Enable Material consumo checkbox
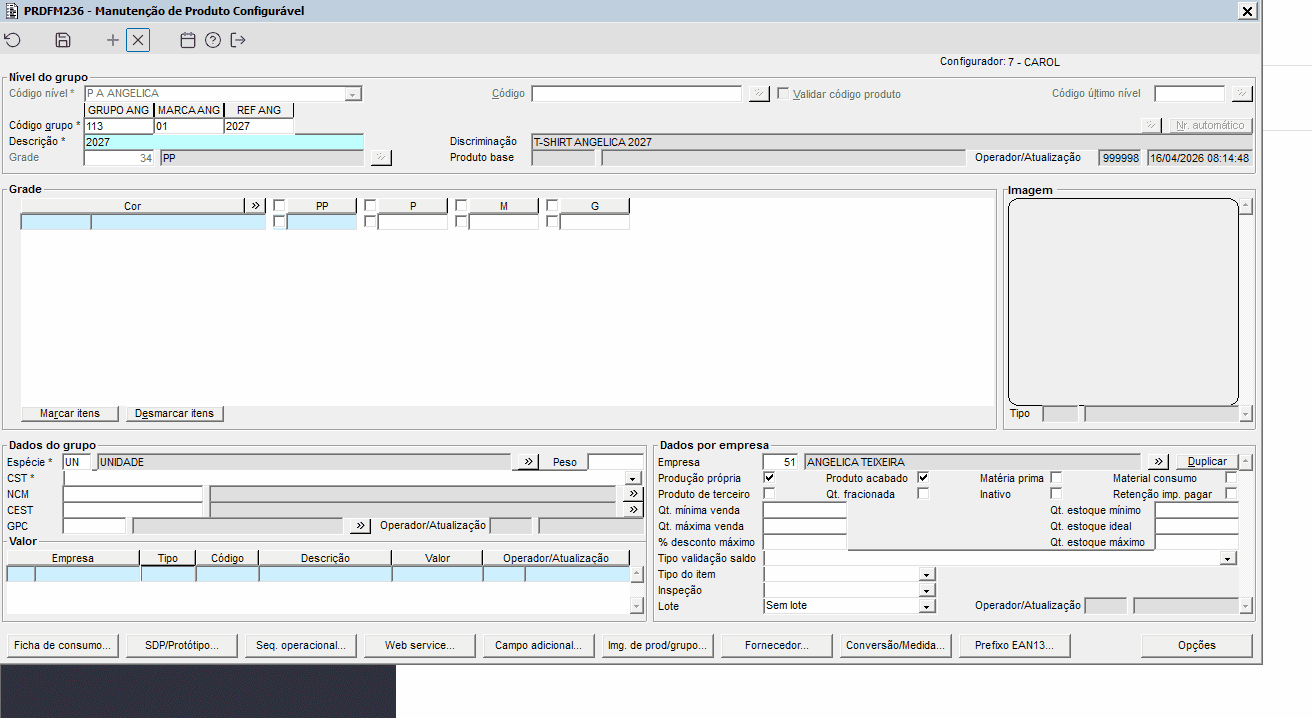Screen dimensions: 1312x718 1231,478
